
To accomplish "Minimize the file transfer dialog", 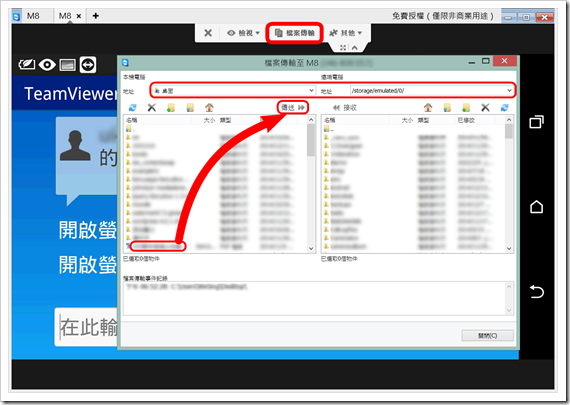I will point(472,62).
